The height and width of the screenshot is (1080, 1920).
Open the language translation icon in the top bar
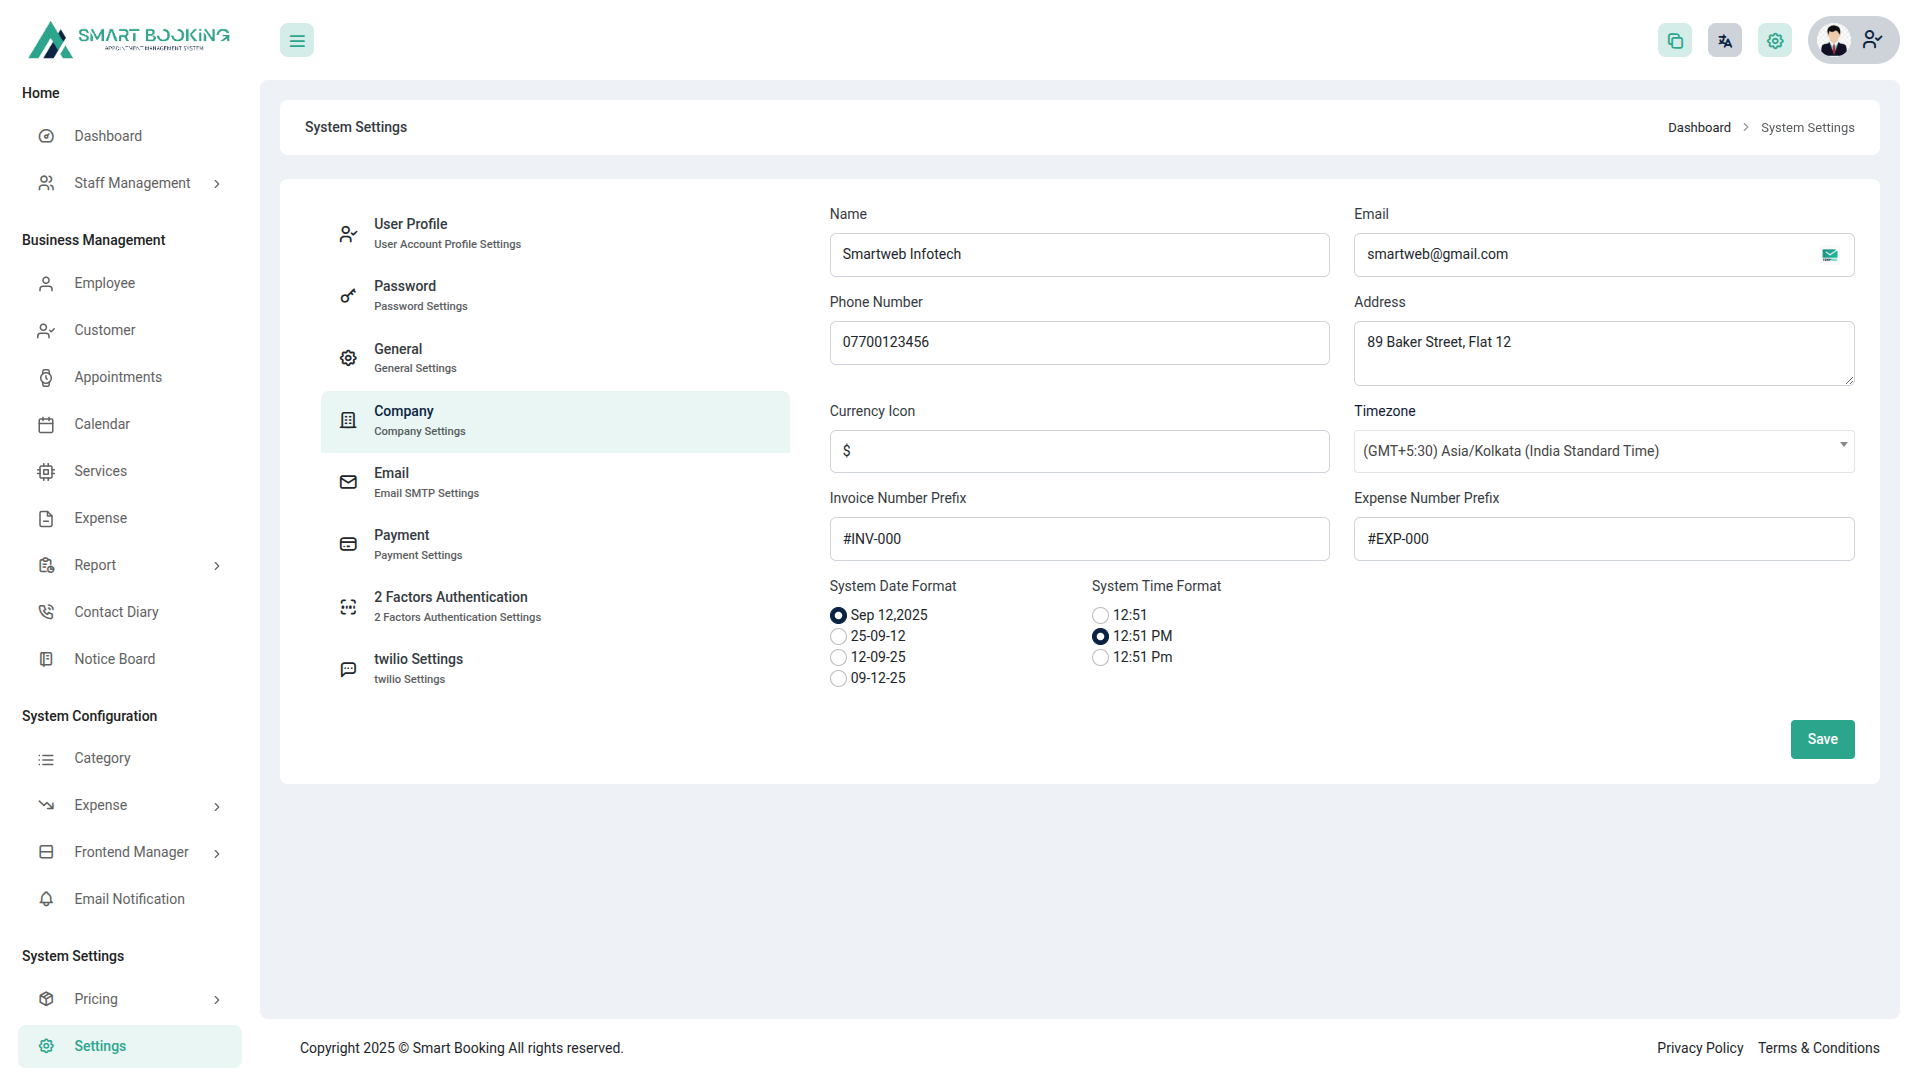click(1724, 40)
